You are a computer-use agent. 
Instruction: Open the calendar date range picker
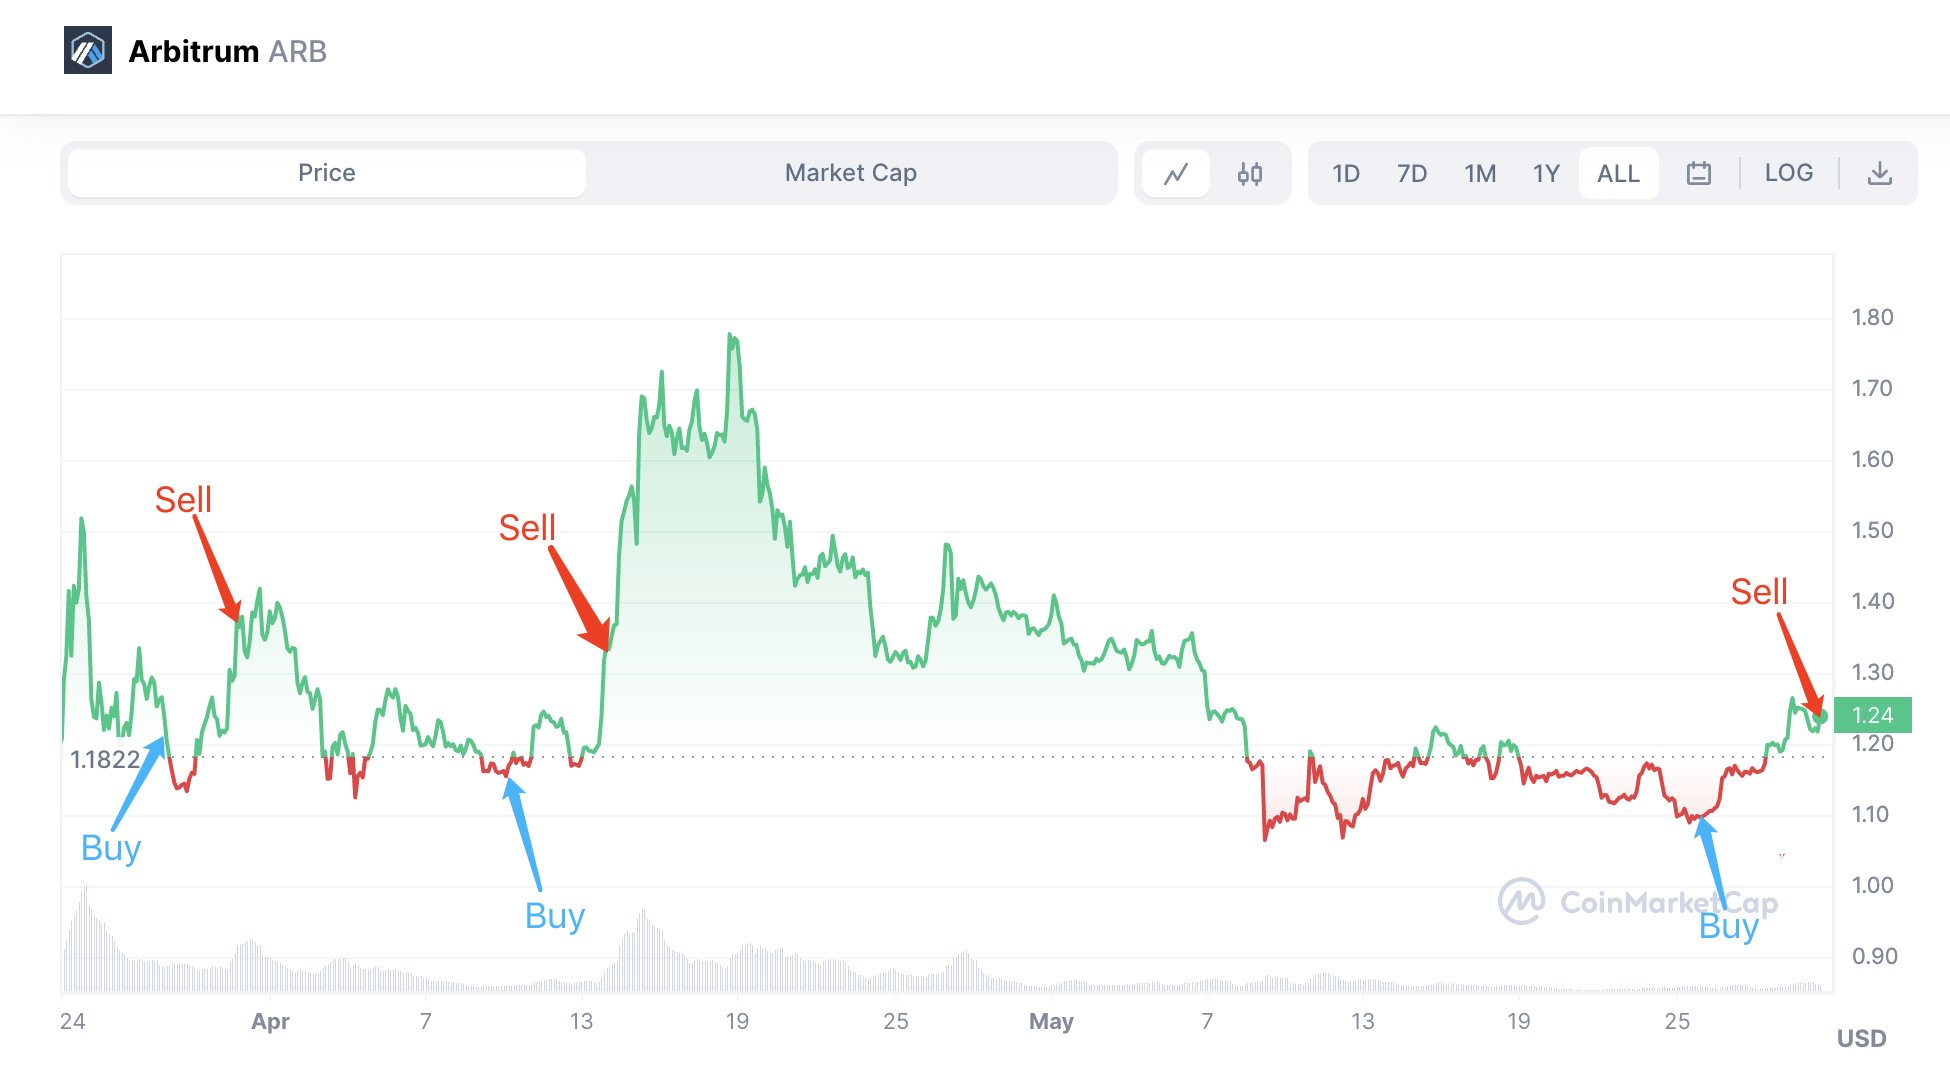[x=1698, y=173]
